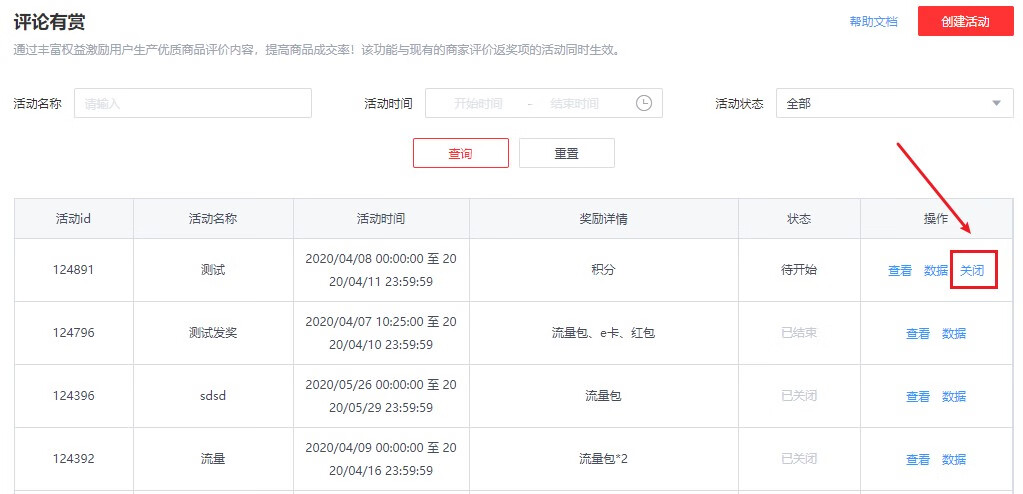
Task: Click the 已结束 status cell
Action: click(x=799, y=333)
